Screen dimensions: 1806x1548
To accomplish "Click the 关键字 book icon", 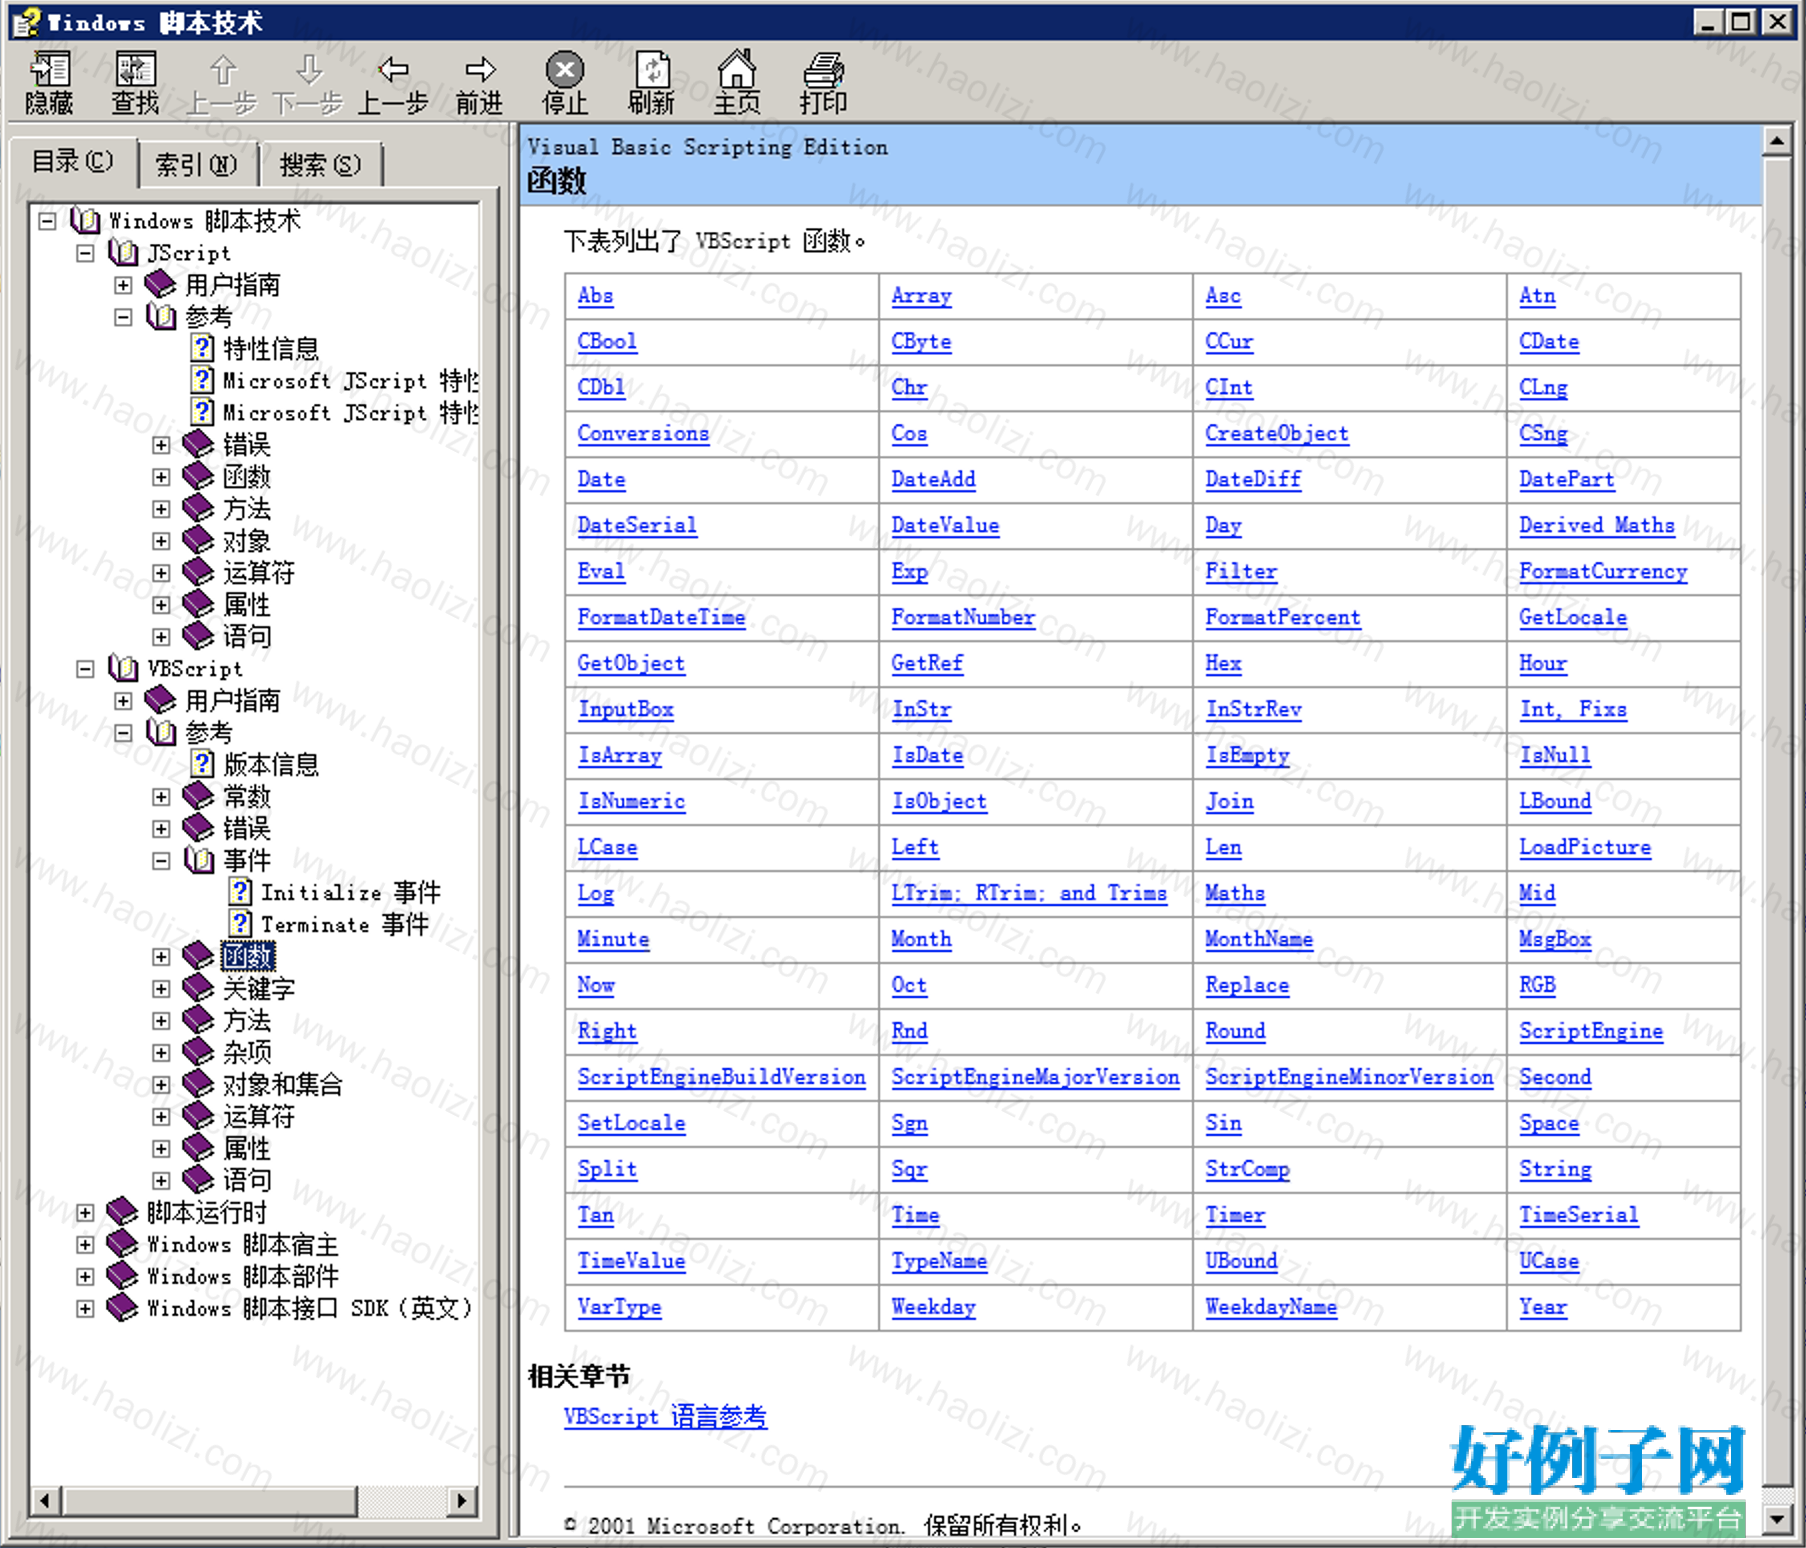I will click(x=199, y=988).
